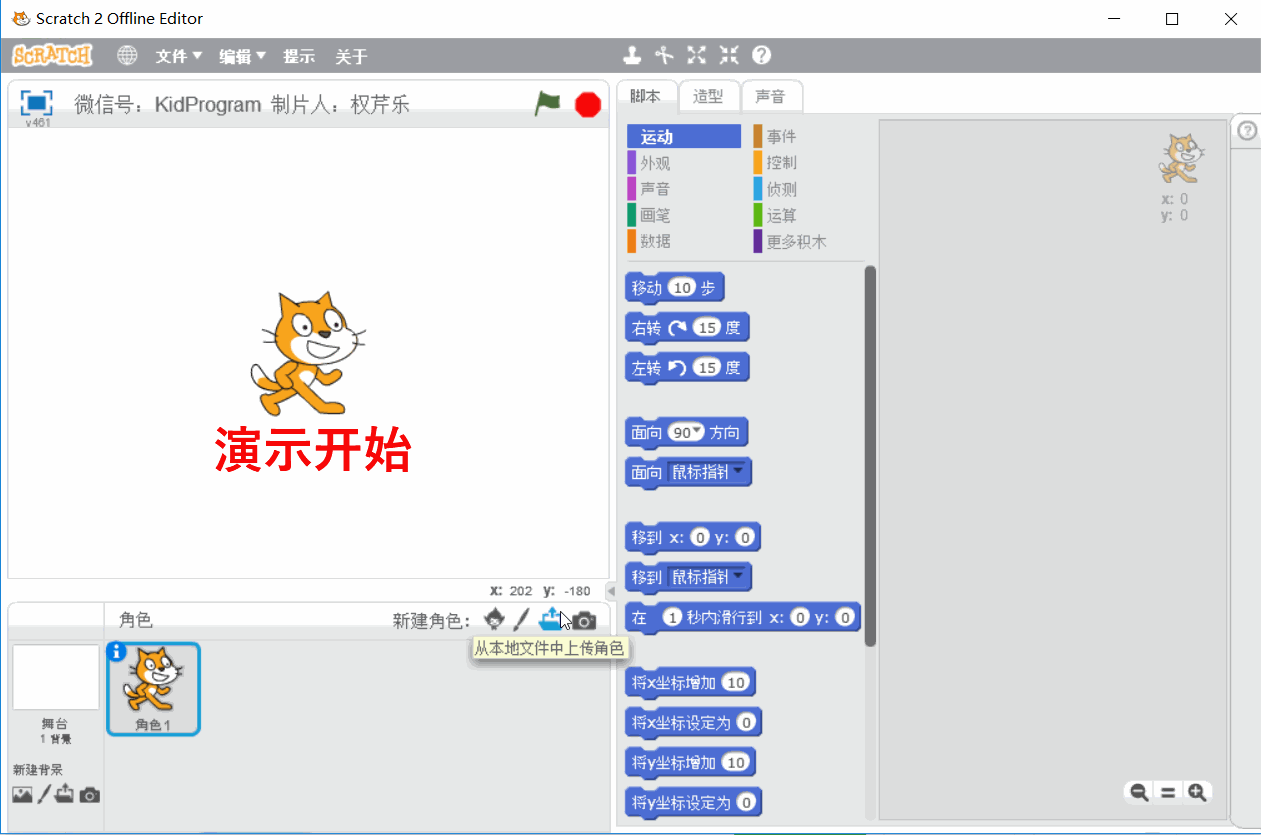Screen dimensions: 1261x835
Task: Choose backdrop from library icon
Action: click(x=22, y=795)
